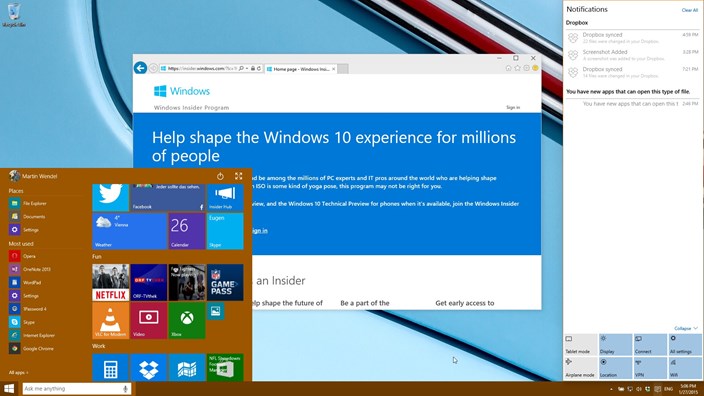This screenshot has width=704, height=396.
Task: Collapse the quick actions panel
Action: click(x=686, y=328)
